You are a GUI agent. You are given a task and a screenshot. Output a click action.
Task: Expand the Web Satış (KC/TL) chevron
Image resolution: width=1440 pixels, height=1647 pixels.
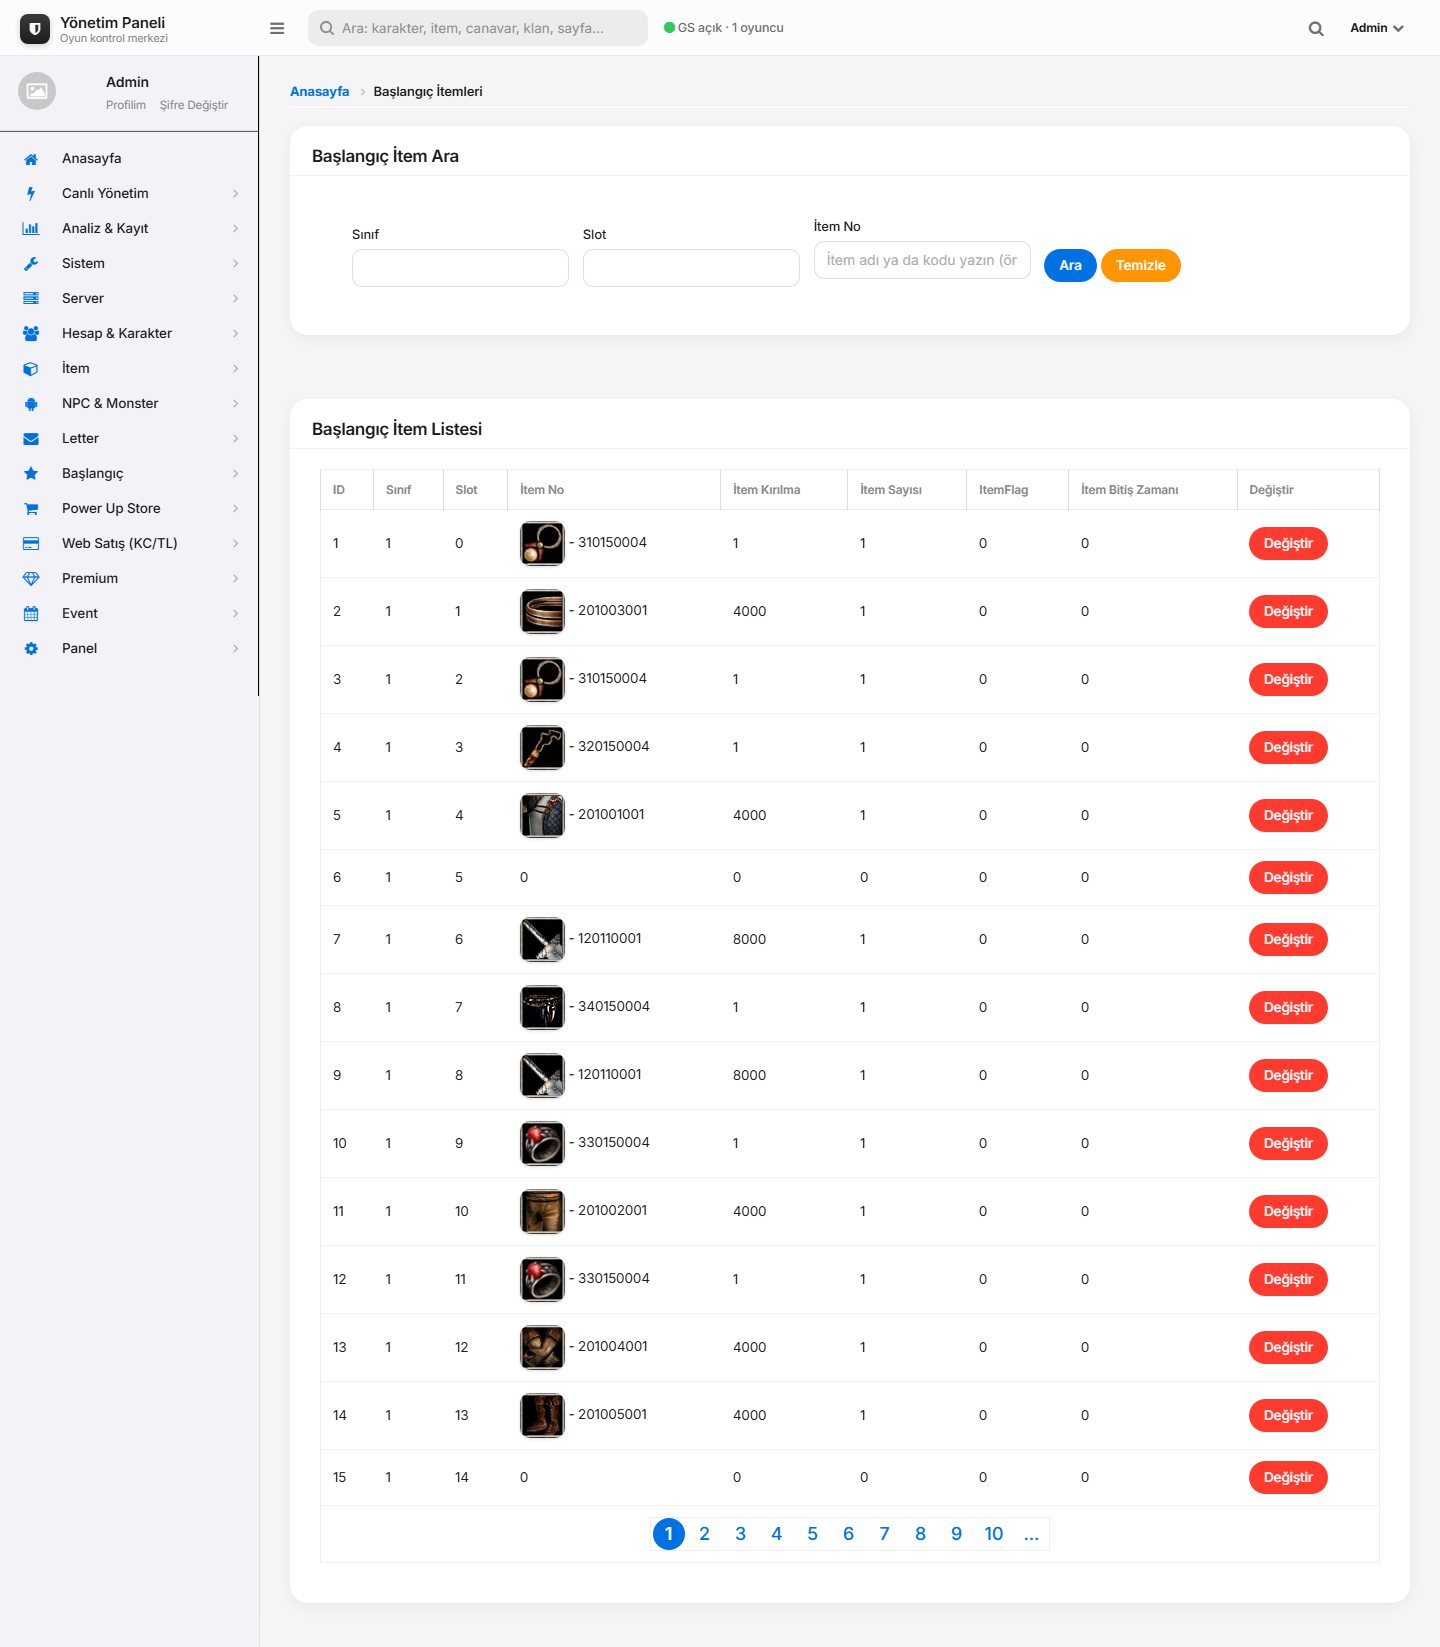[x=236, y=544]
